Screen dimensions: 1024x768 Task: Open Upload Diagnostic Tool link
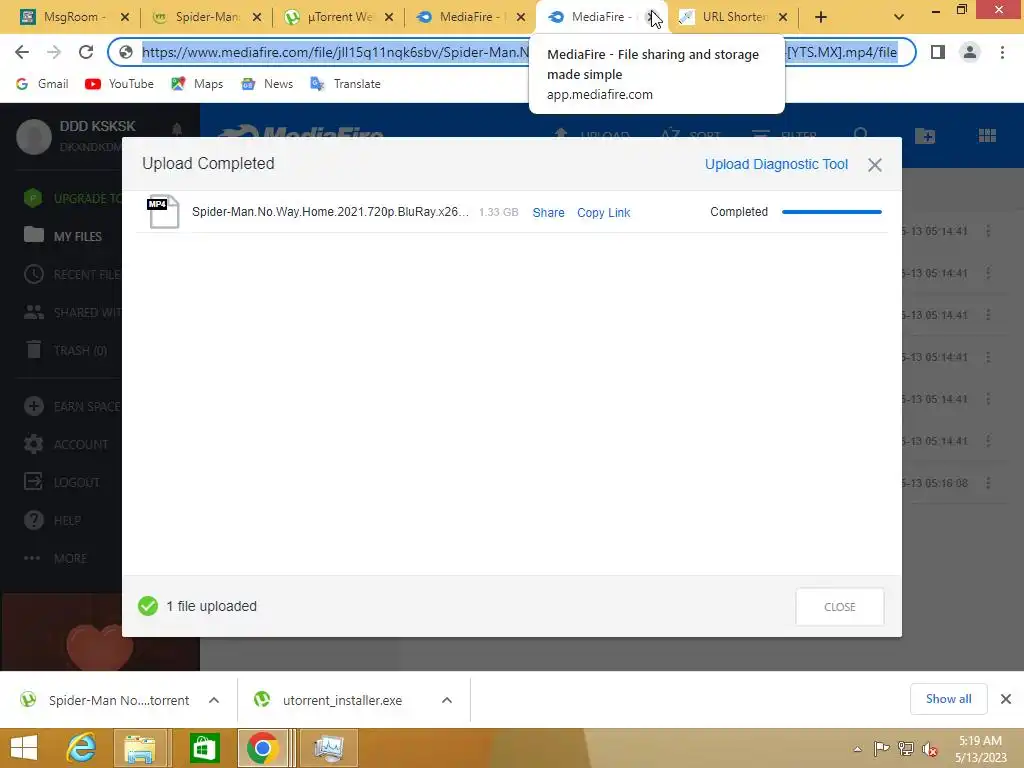[776, 165]
